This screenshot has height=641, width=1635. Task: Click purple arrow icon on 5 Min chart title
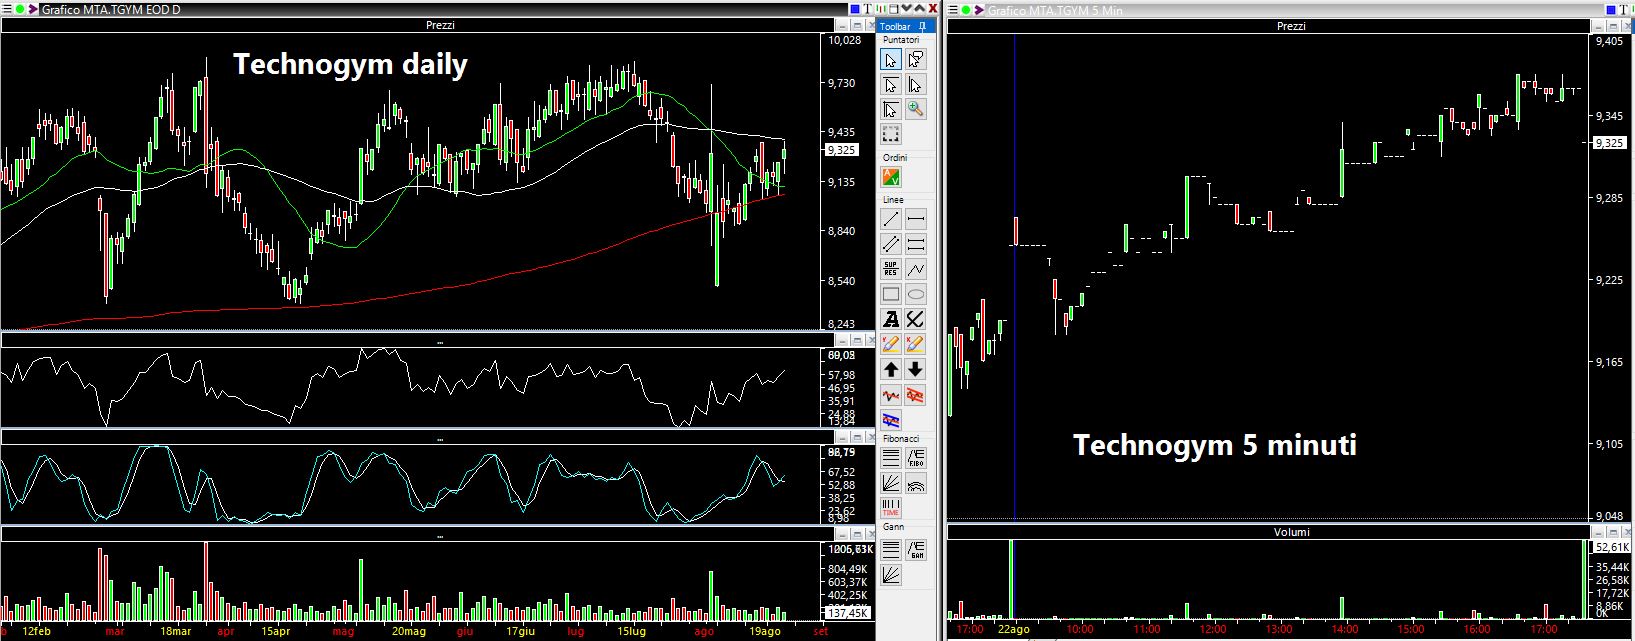[x=979, y=9]
